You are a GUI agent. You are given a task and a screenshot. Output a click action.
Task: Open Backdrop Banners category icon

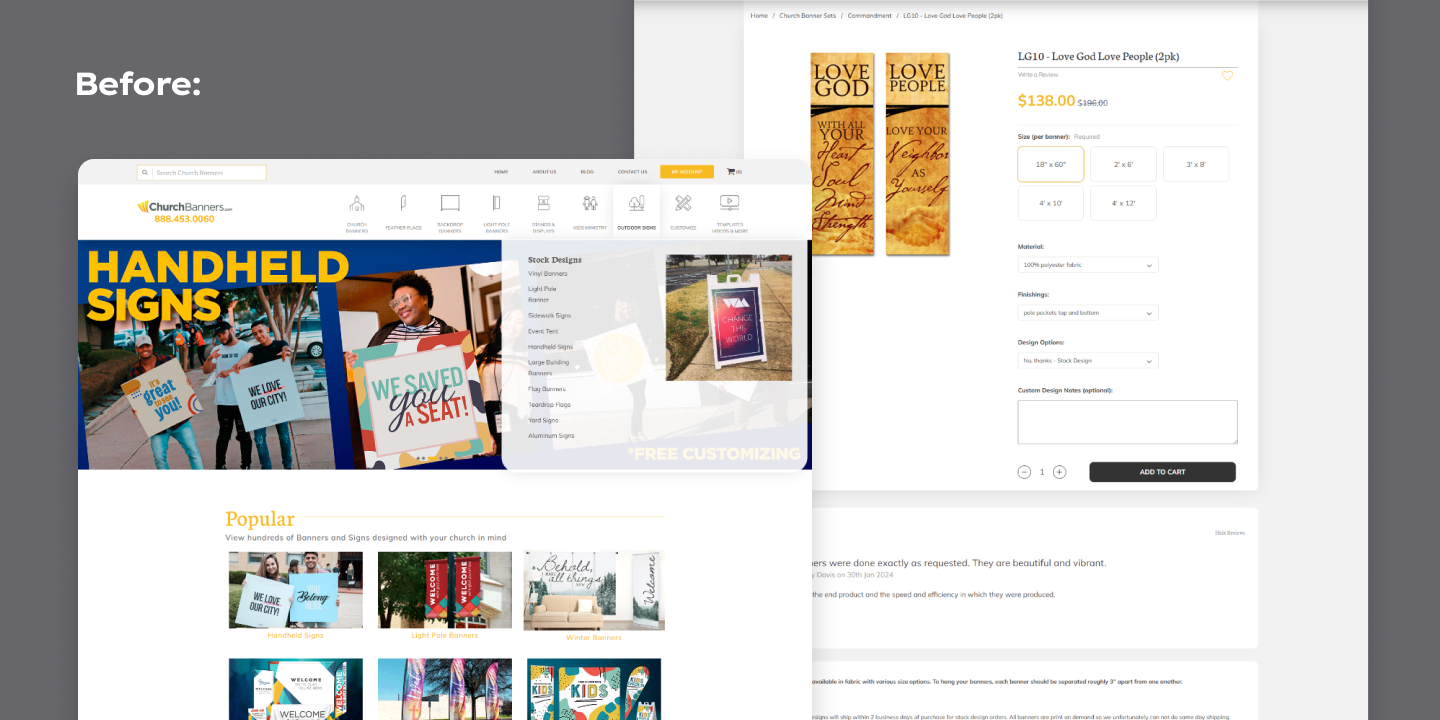[450, 204]
